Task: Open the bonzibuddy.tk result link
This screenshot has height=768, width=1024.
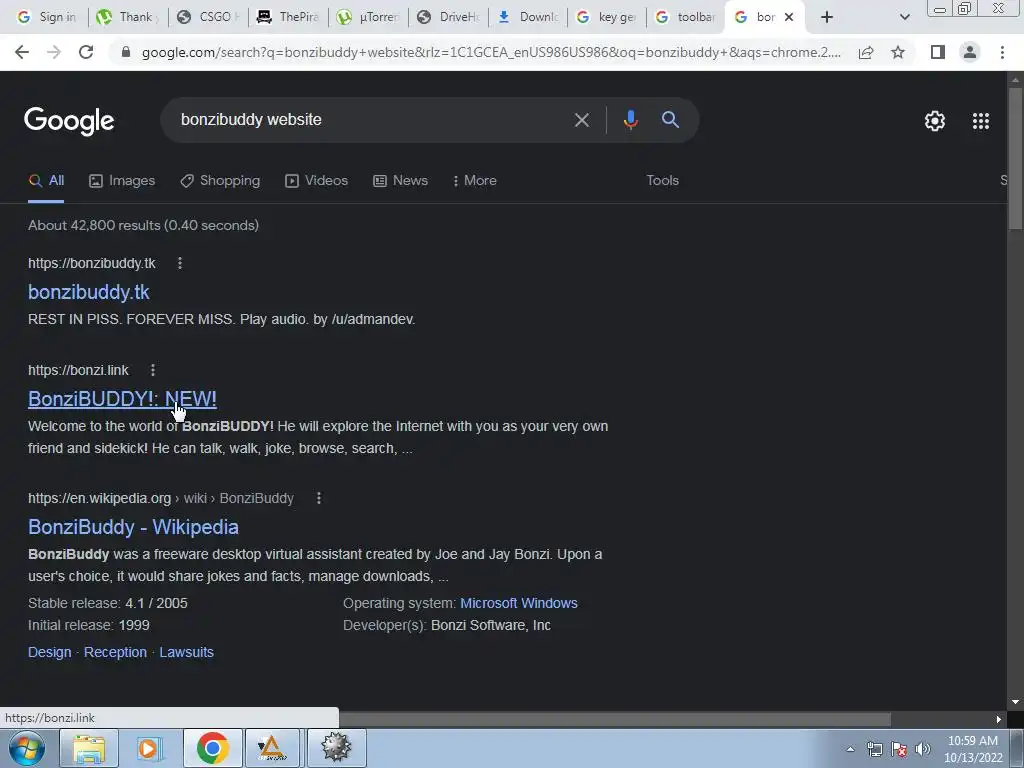Action: click(x=89, y=293)
